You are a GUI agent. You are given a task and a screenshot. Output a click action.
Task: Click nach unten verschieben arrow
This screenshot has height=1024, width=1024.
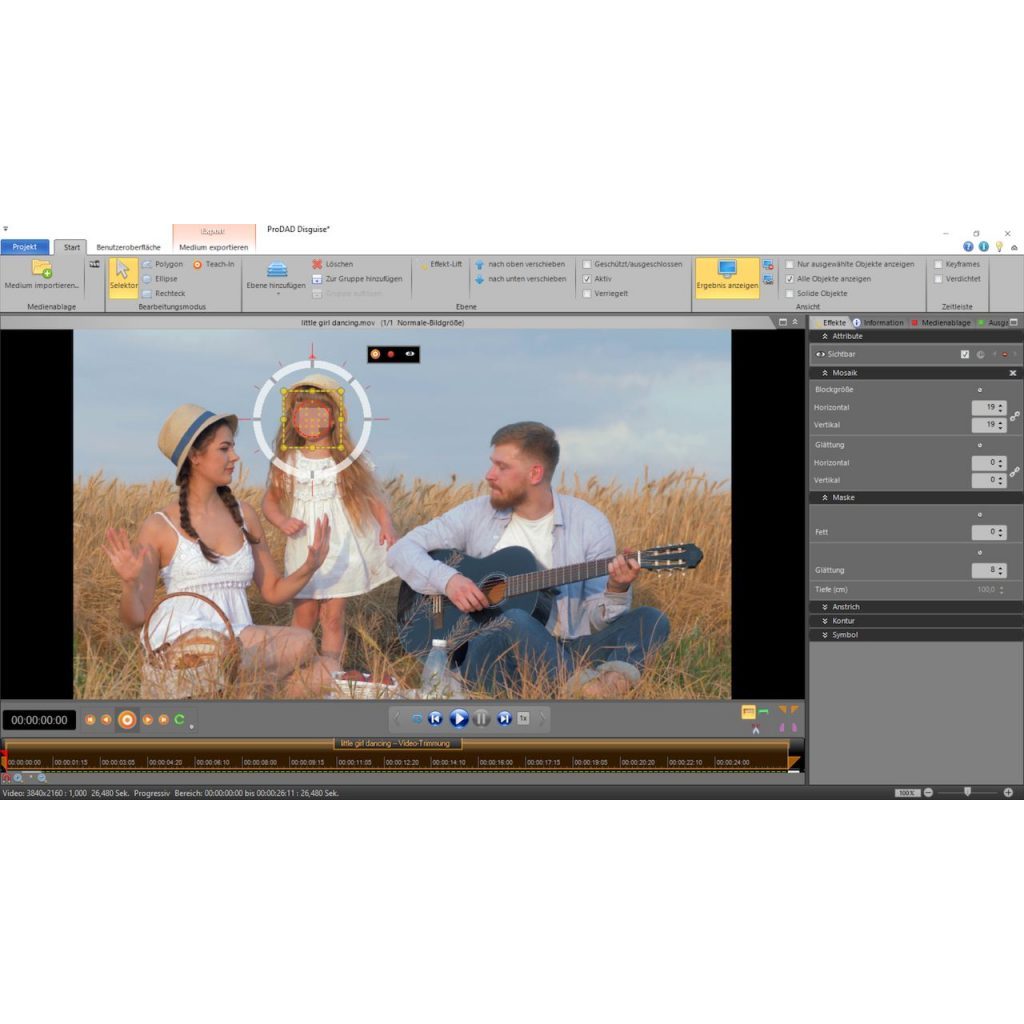(479, 279)
